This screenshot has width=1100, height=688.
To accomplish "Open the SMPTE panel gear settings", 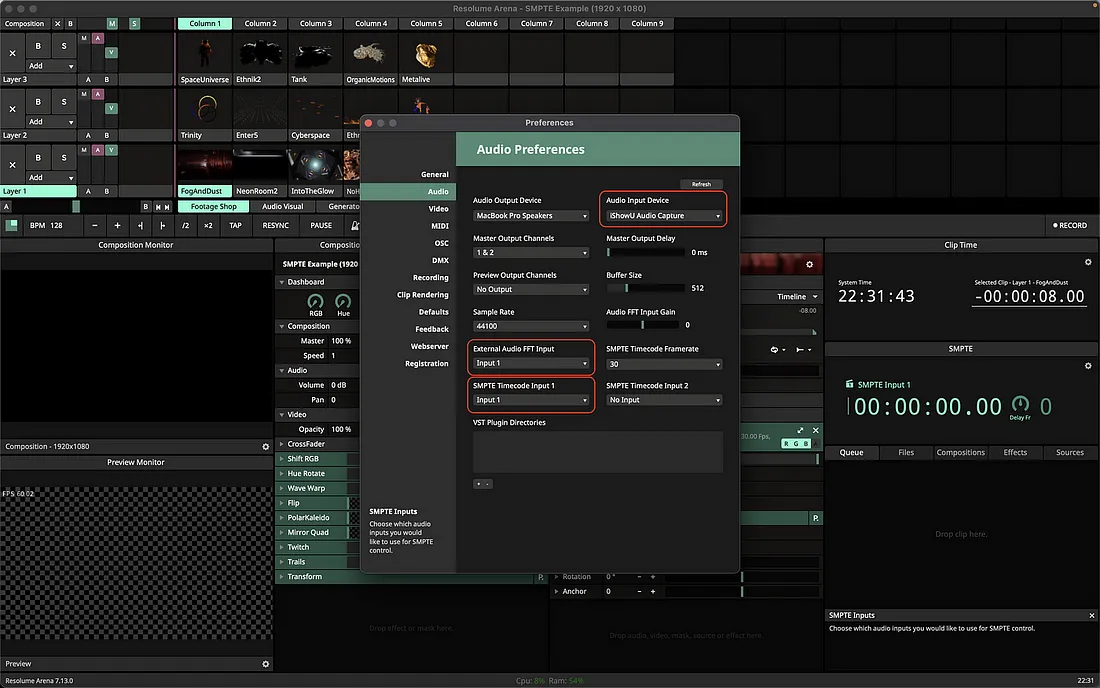I will click(x=1088, y=366).
